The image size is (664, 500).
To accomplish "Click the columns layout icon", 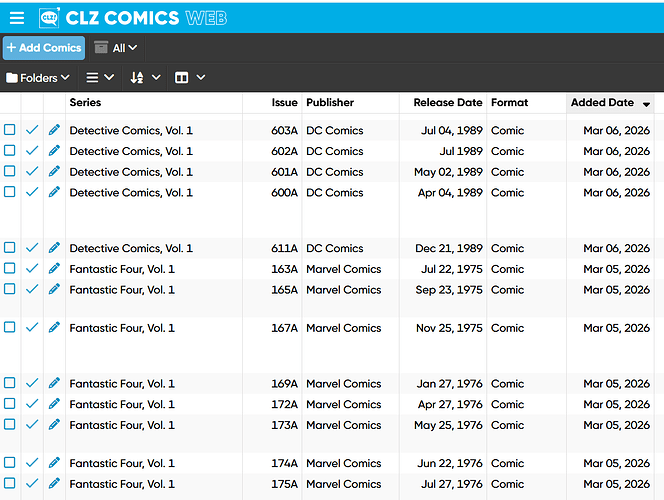I will coord(182,77).
